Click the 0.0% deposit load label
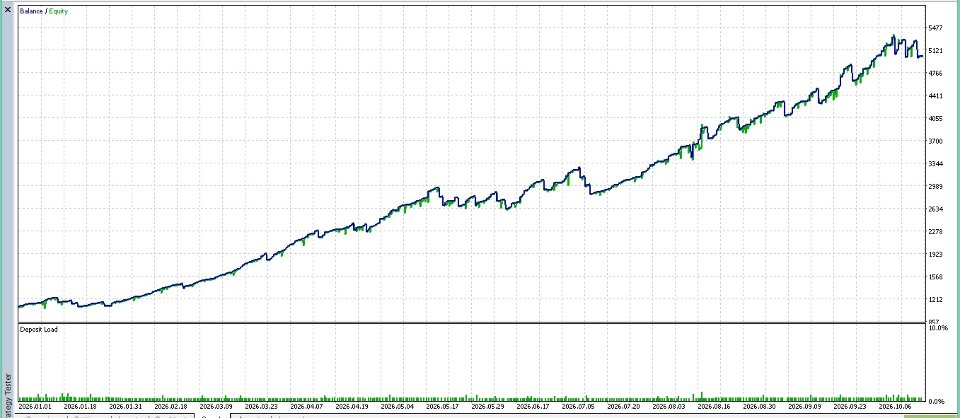The image size is (960, 418). 937,401
